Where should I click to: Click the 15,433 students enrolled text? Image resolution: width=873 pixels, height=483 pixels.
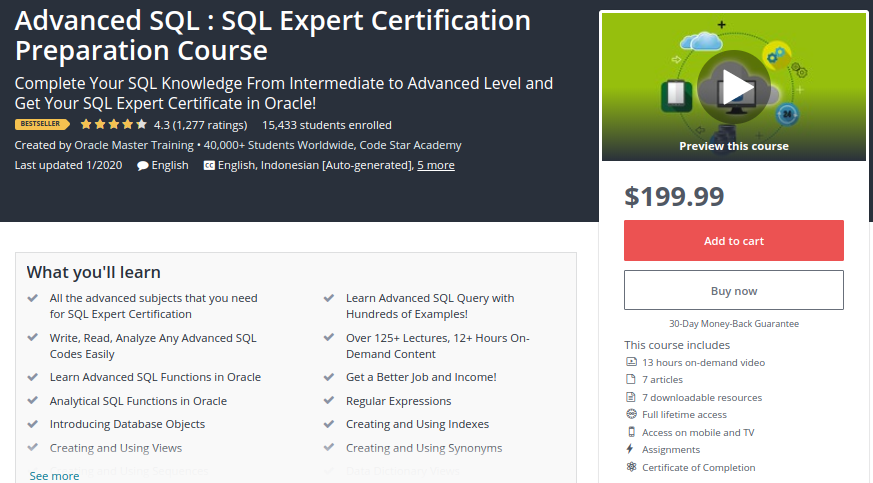(x=327, y=125)
